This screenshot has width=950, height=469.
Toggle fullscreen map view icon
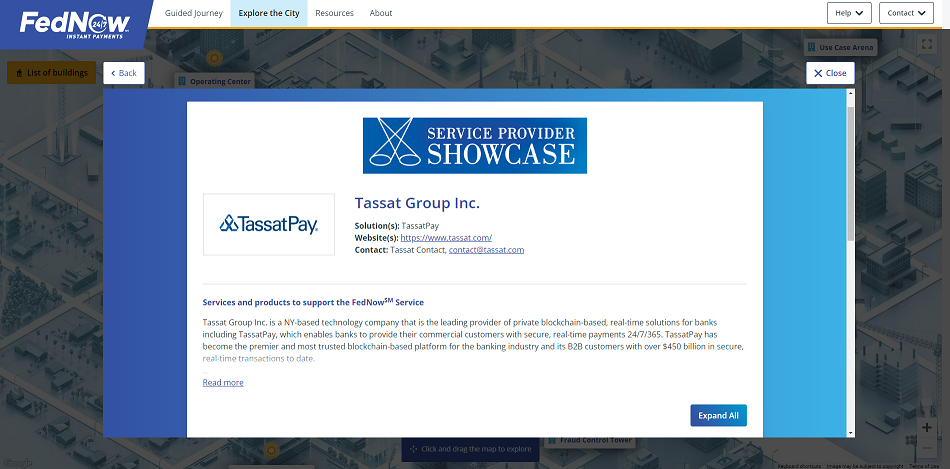point(927,44)
